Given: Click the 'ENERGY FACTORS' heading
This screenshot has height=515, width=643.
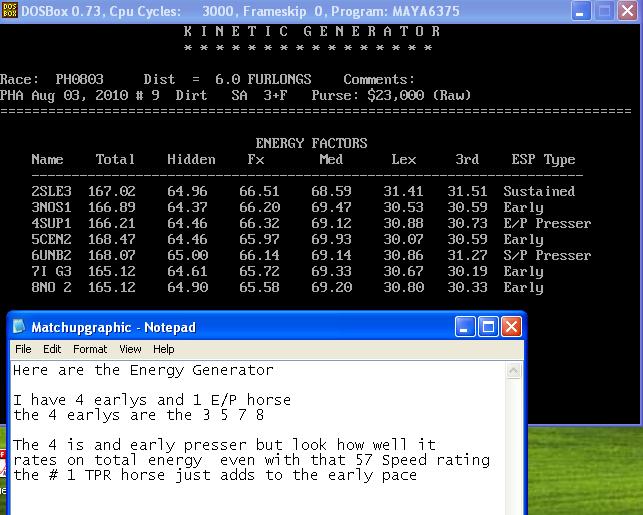Looking at the screenshot, I should click(311, 143).
